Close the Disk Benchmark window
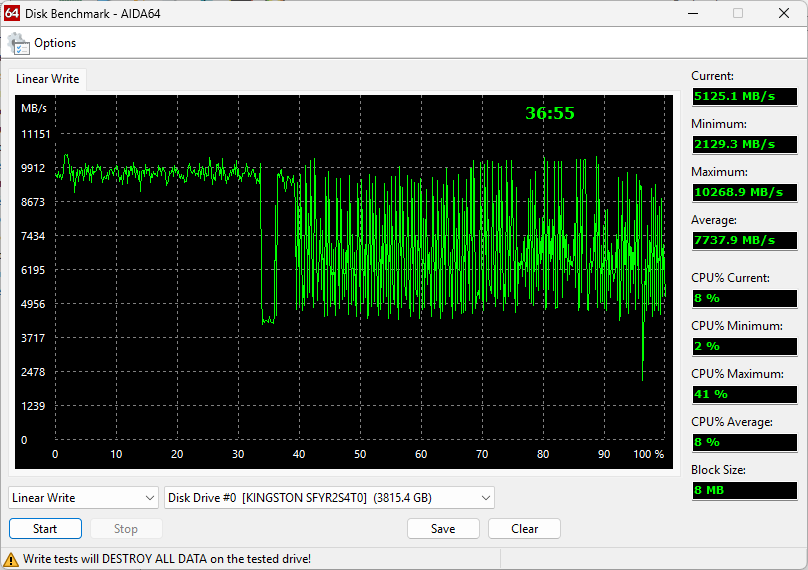This screenshot has height=570, width=808. pos(784,13)
